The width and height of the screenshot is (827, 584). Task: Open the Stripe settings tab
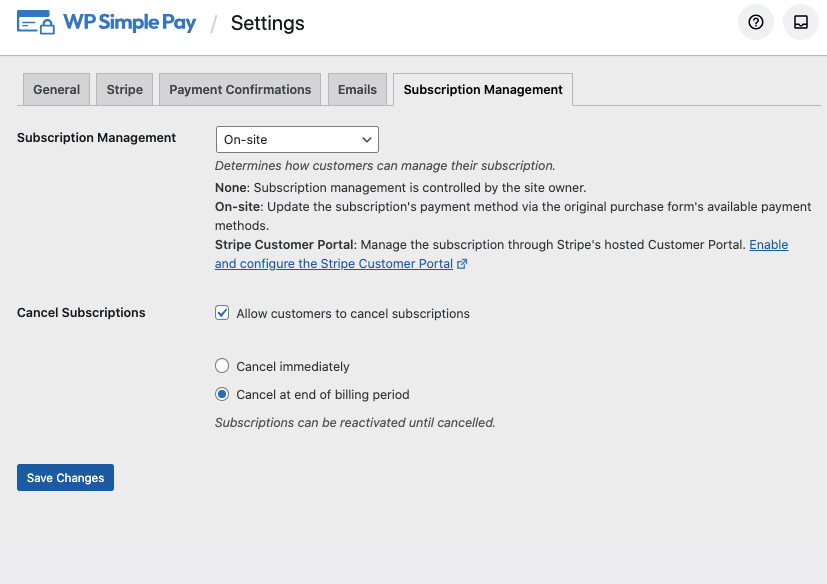coord(125,89)
